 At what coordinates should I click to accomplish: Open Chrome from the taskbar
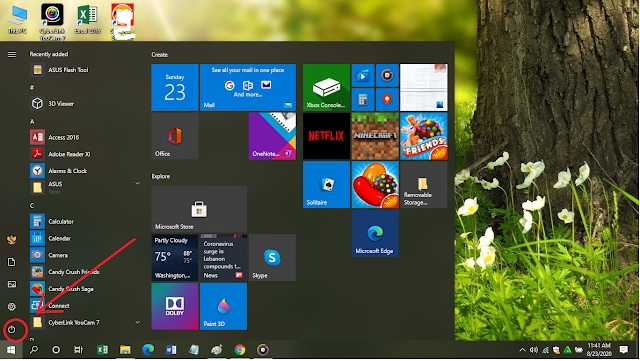point(240,350)
